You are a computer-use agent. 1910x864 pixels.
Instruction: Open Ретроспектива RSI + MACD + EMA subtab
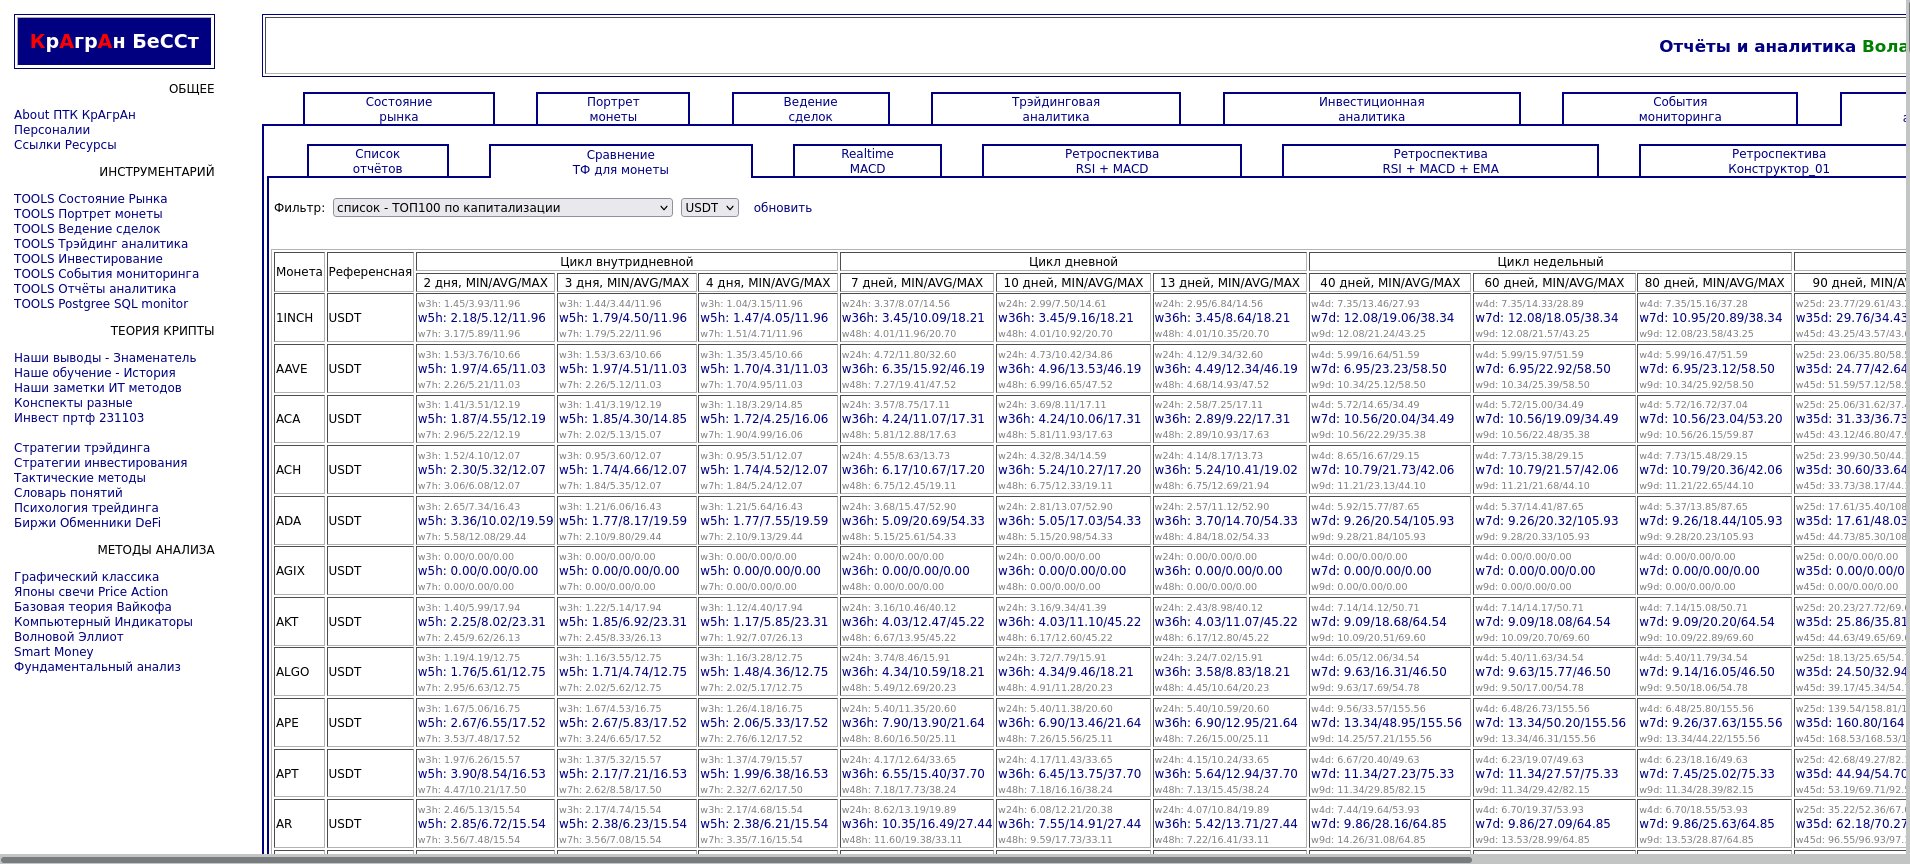[1440, 161]
